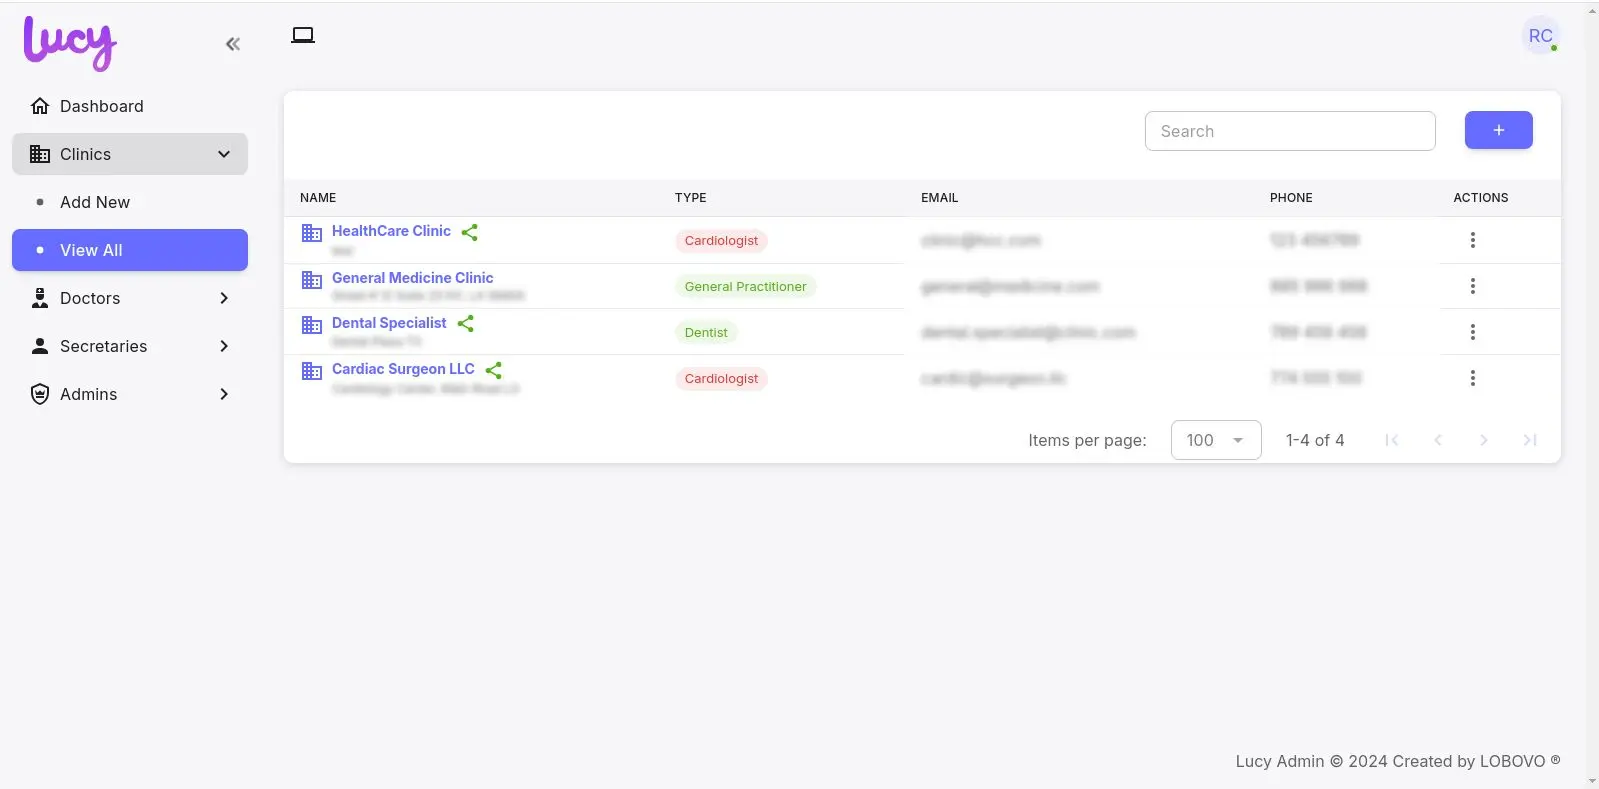
Task: Open three-dot menu for General Medicine Clinic
Action: [x=1472, y=286]
